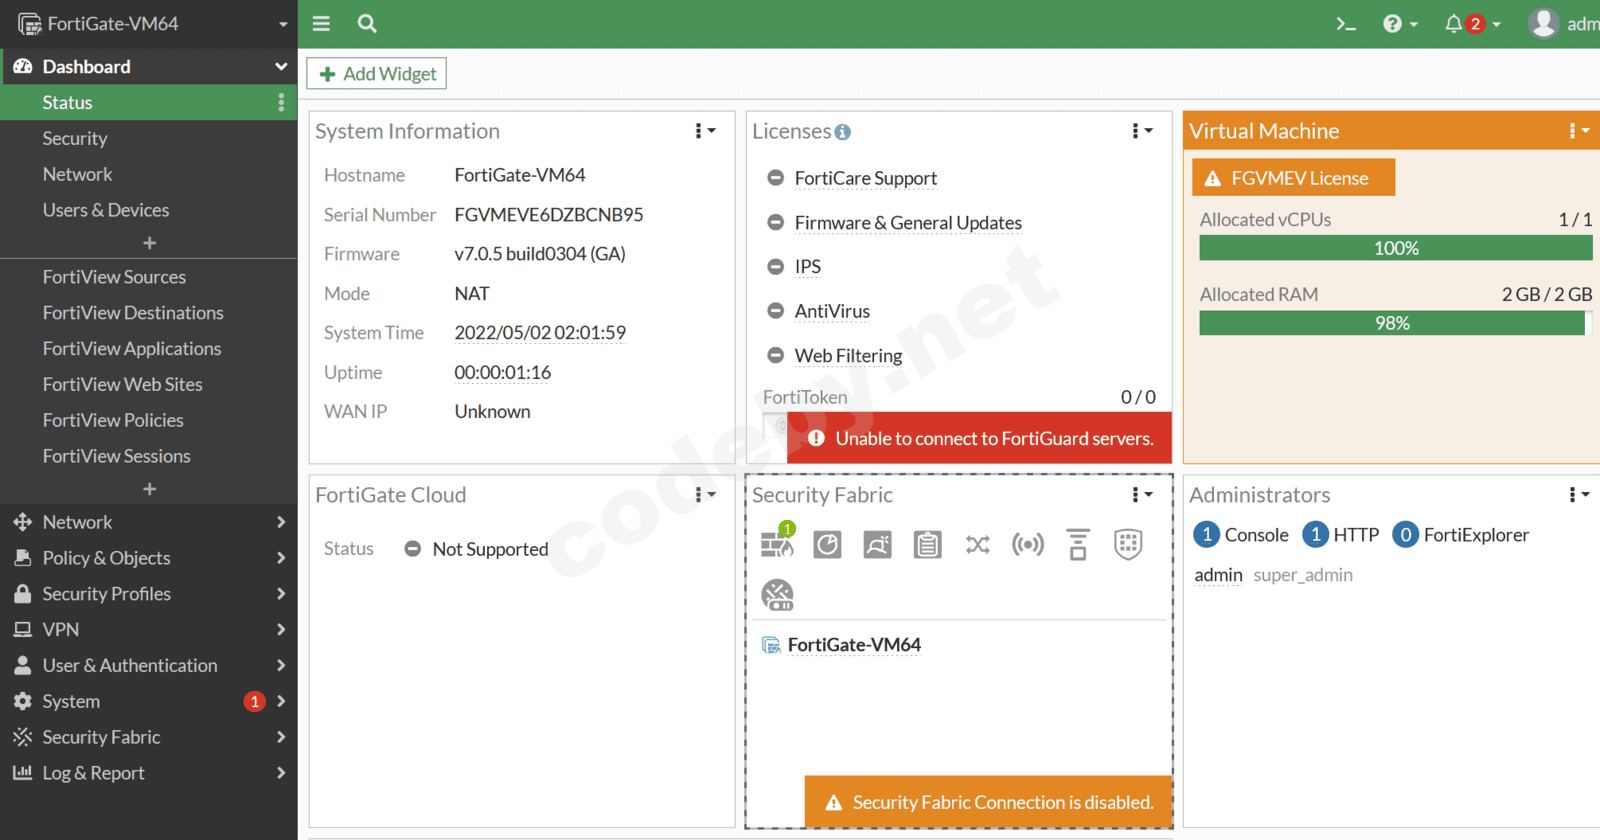Viewport: 1600px width, 840px height.
Task: Click the crossed-arrows switch icon in Security Fabric
Action: click(x=977, y=544)
